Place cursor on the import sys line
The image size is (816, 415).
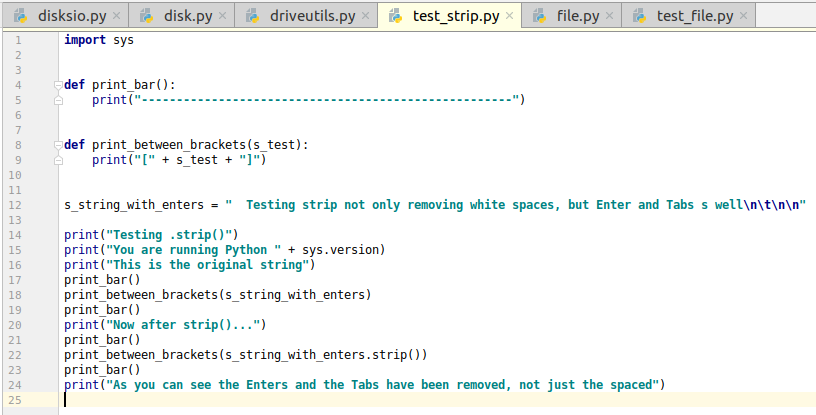[98, 40]
